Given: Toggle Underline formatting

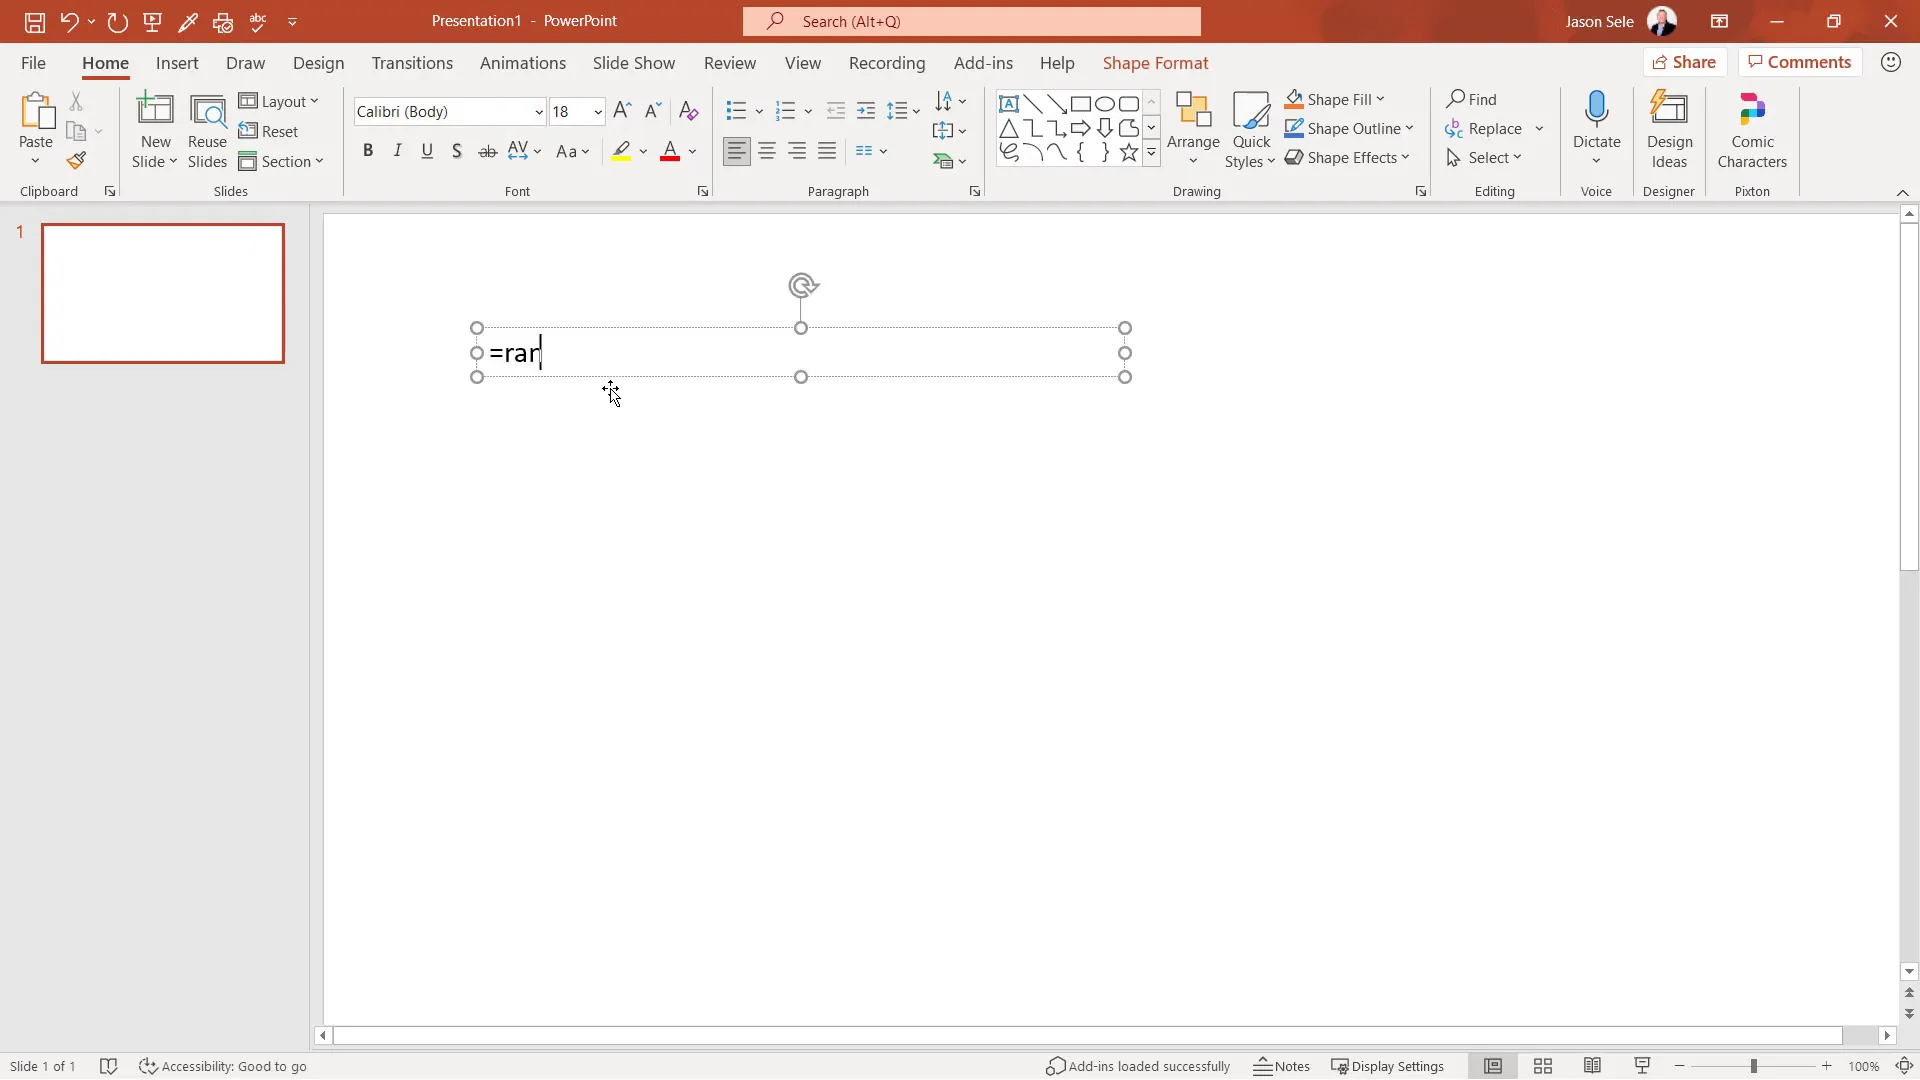Looking at the screenshot, I should point(427,151).
